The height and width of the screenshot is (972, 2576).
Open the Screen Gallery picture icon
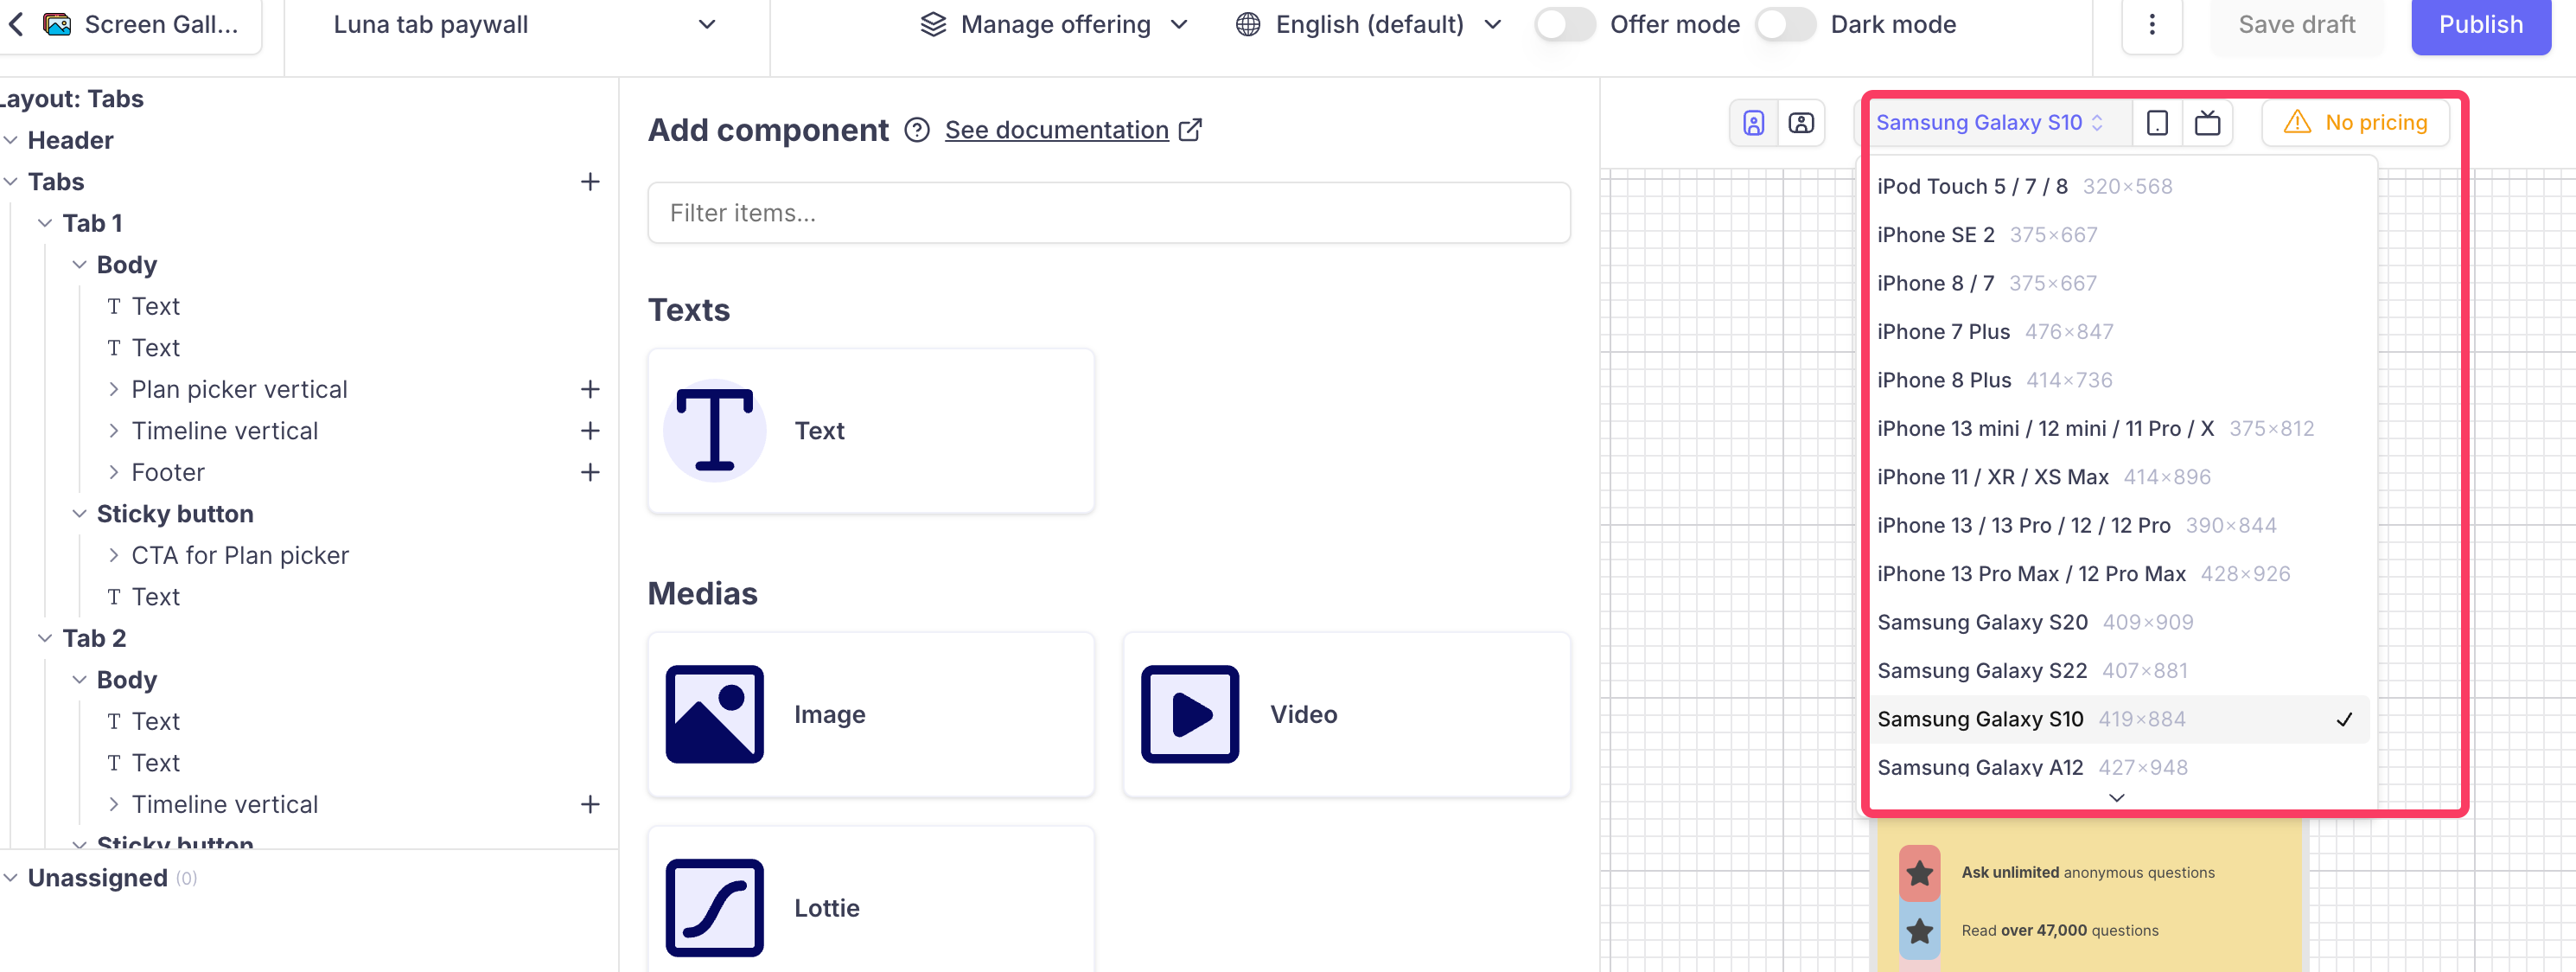tap(57, 24)
